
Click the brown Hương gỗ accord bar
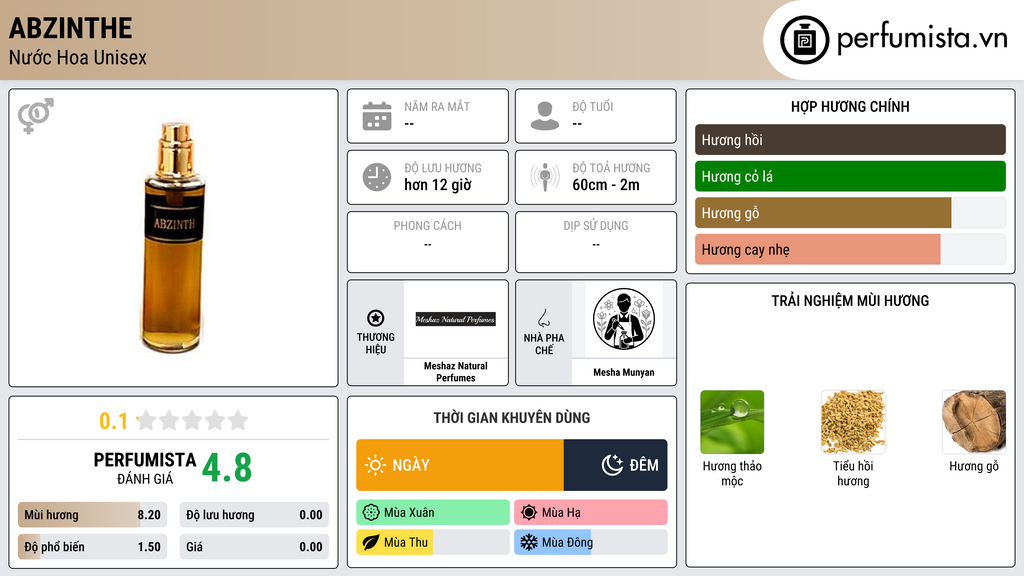[850, 213]
